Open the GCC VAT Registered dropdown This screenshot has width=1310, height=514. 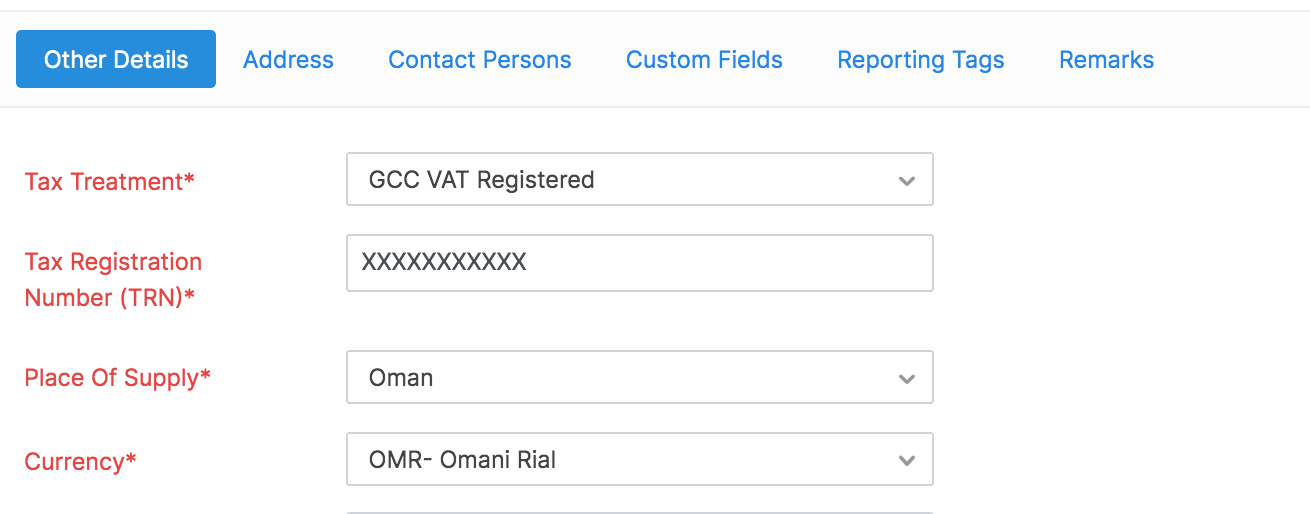(x=620, y=180)
